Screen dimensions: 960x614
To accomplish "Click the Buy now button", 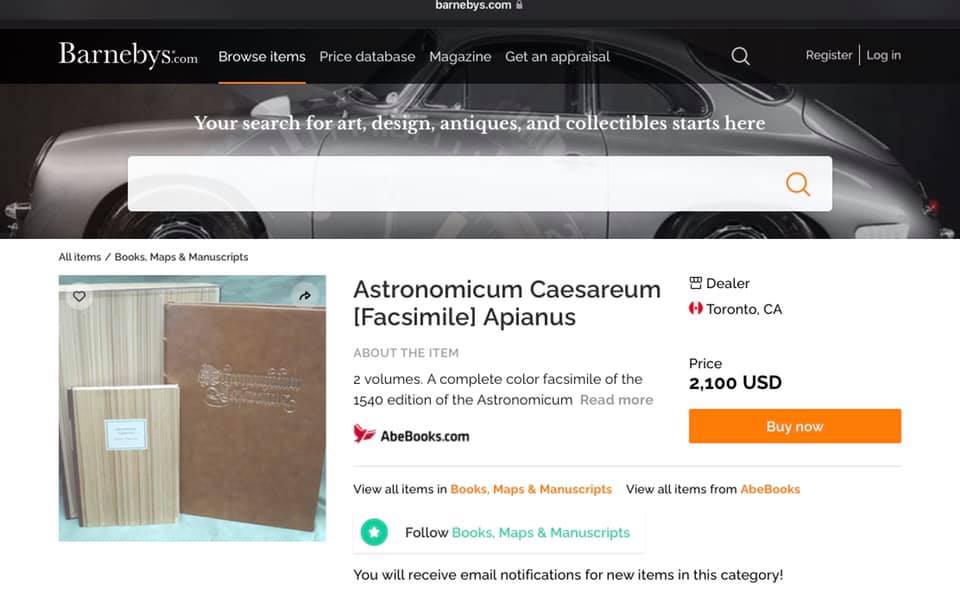I will [795, 426].
